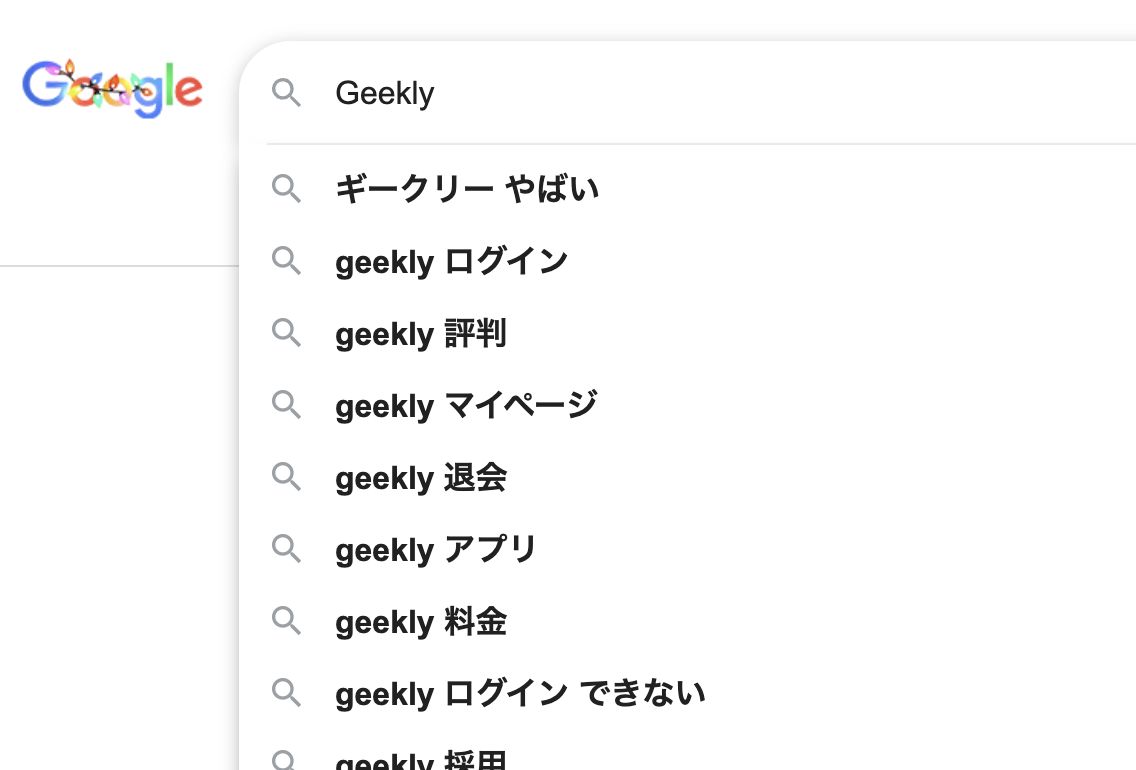
Task: Select the geekly マイページ suggestion
Action: click(466, 405)
